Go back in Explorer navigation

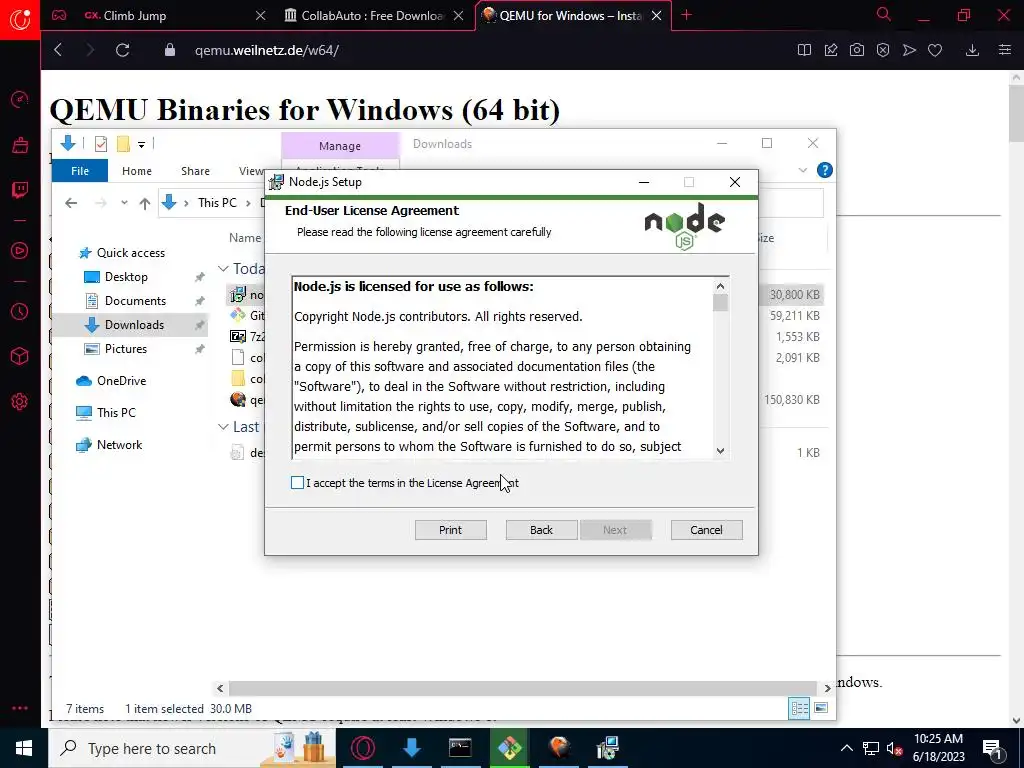coord(71,203)
